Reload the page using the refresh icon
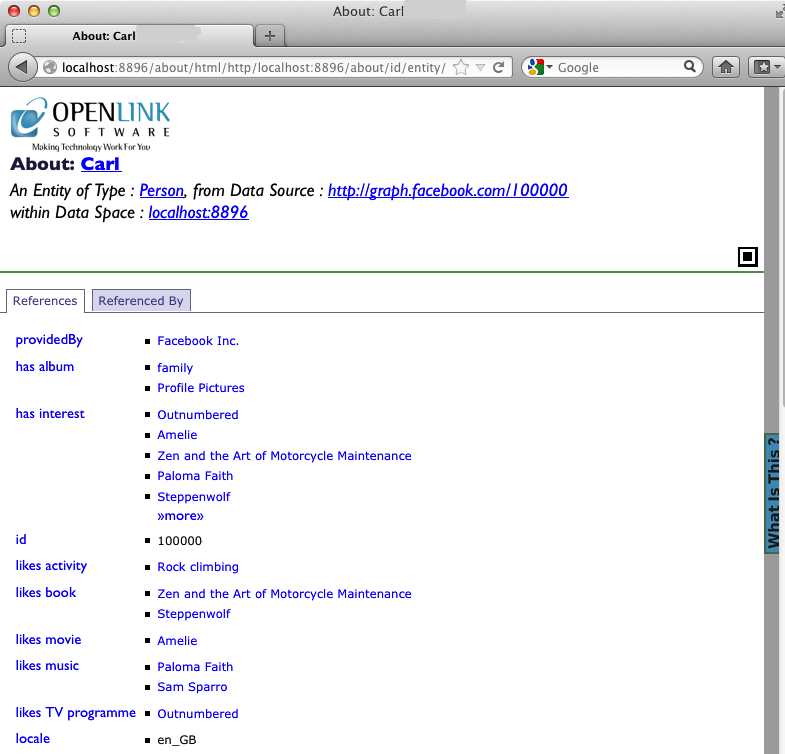The image size is (785, 754). pyautogui.click(x=500, y=67)
